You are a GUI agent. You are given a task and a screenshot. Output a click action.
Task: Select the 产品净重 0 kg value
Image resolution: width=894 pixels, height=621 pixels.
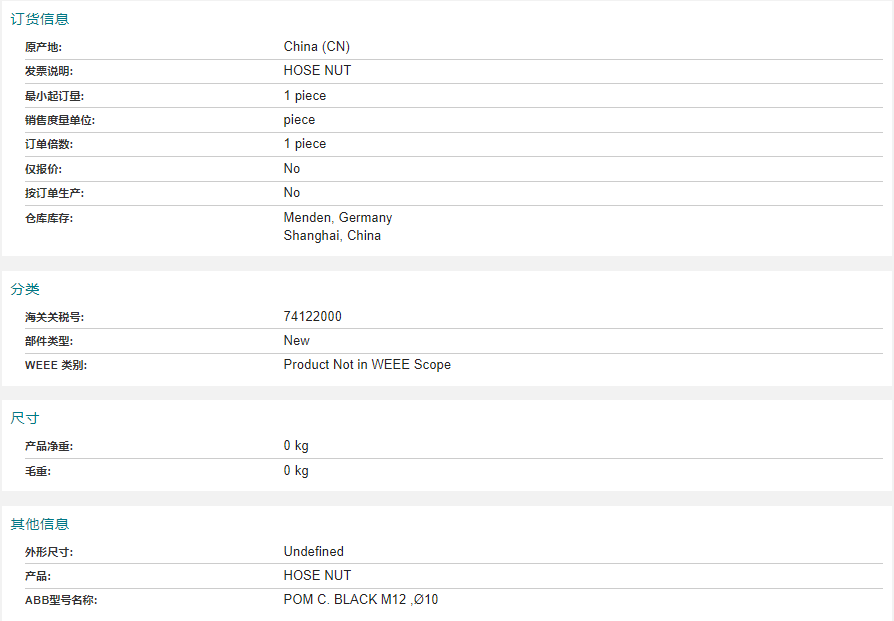point(296,445)
